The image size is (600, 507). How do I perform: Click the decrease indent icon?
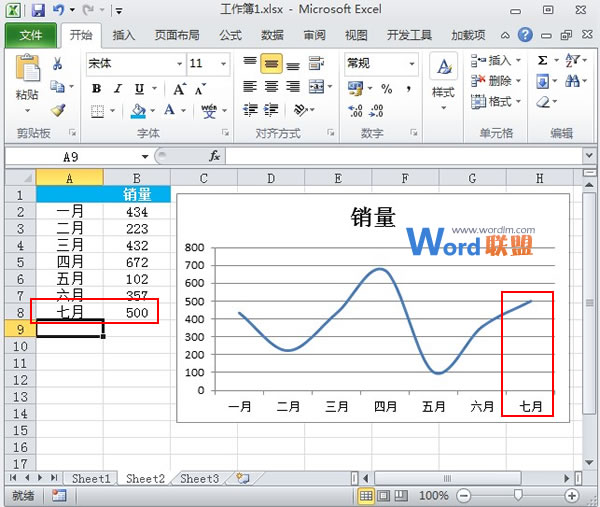pos(250,110)
